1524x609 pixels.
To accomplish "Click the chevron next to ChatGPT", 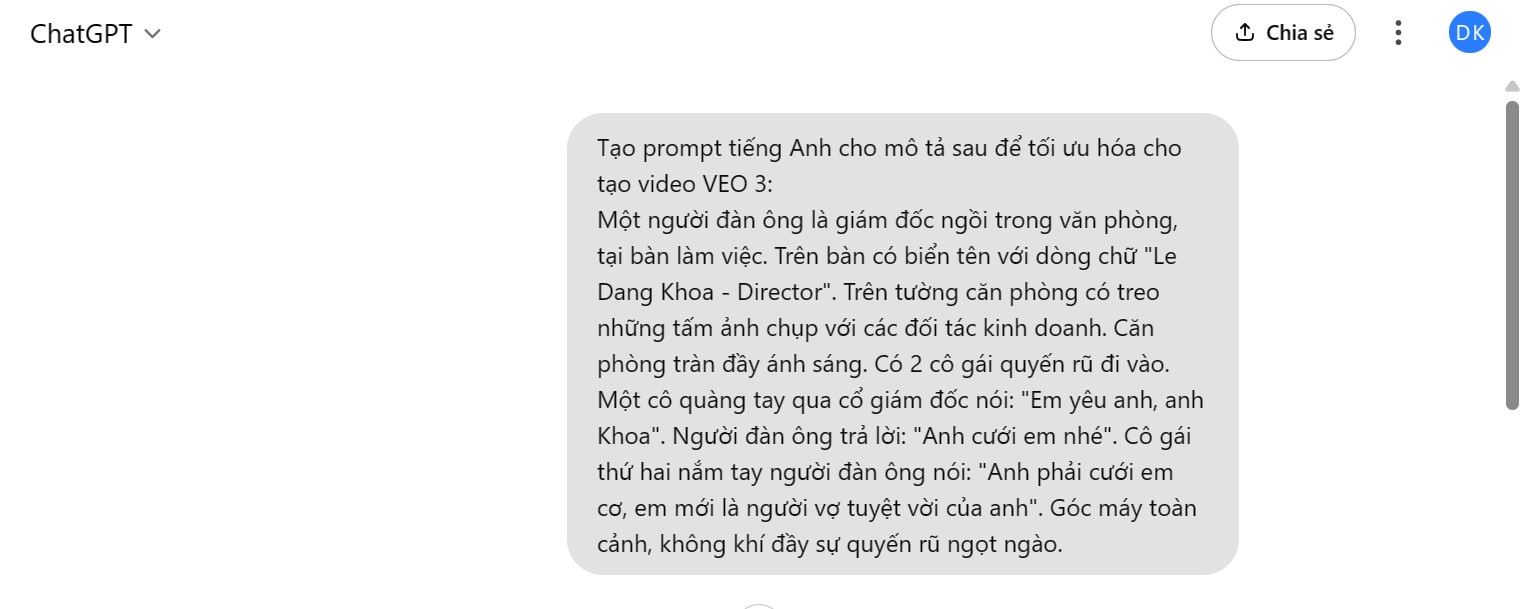I will (152, 33).
